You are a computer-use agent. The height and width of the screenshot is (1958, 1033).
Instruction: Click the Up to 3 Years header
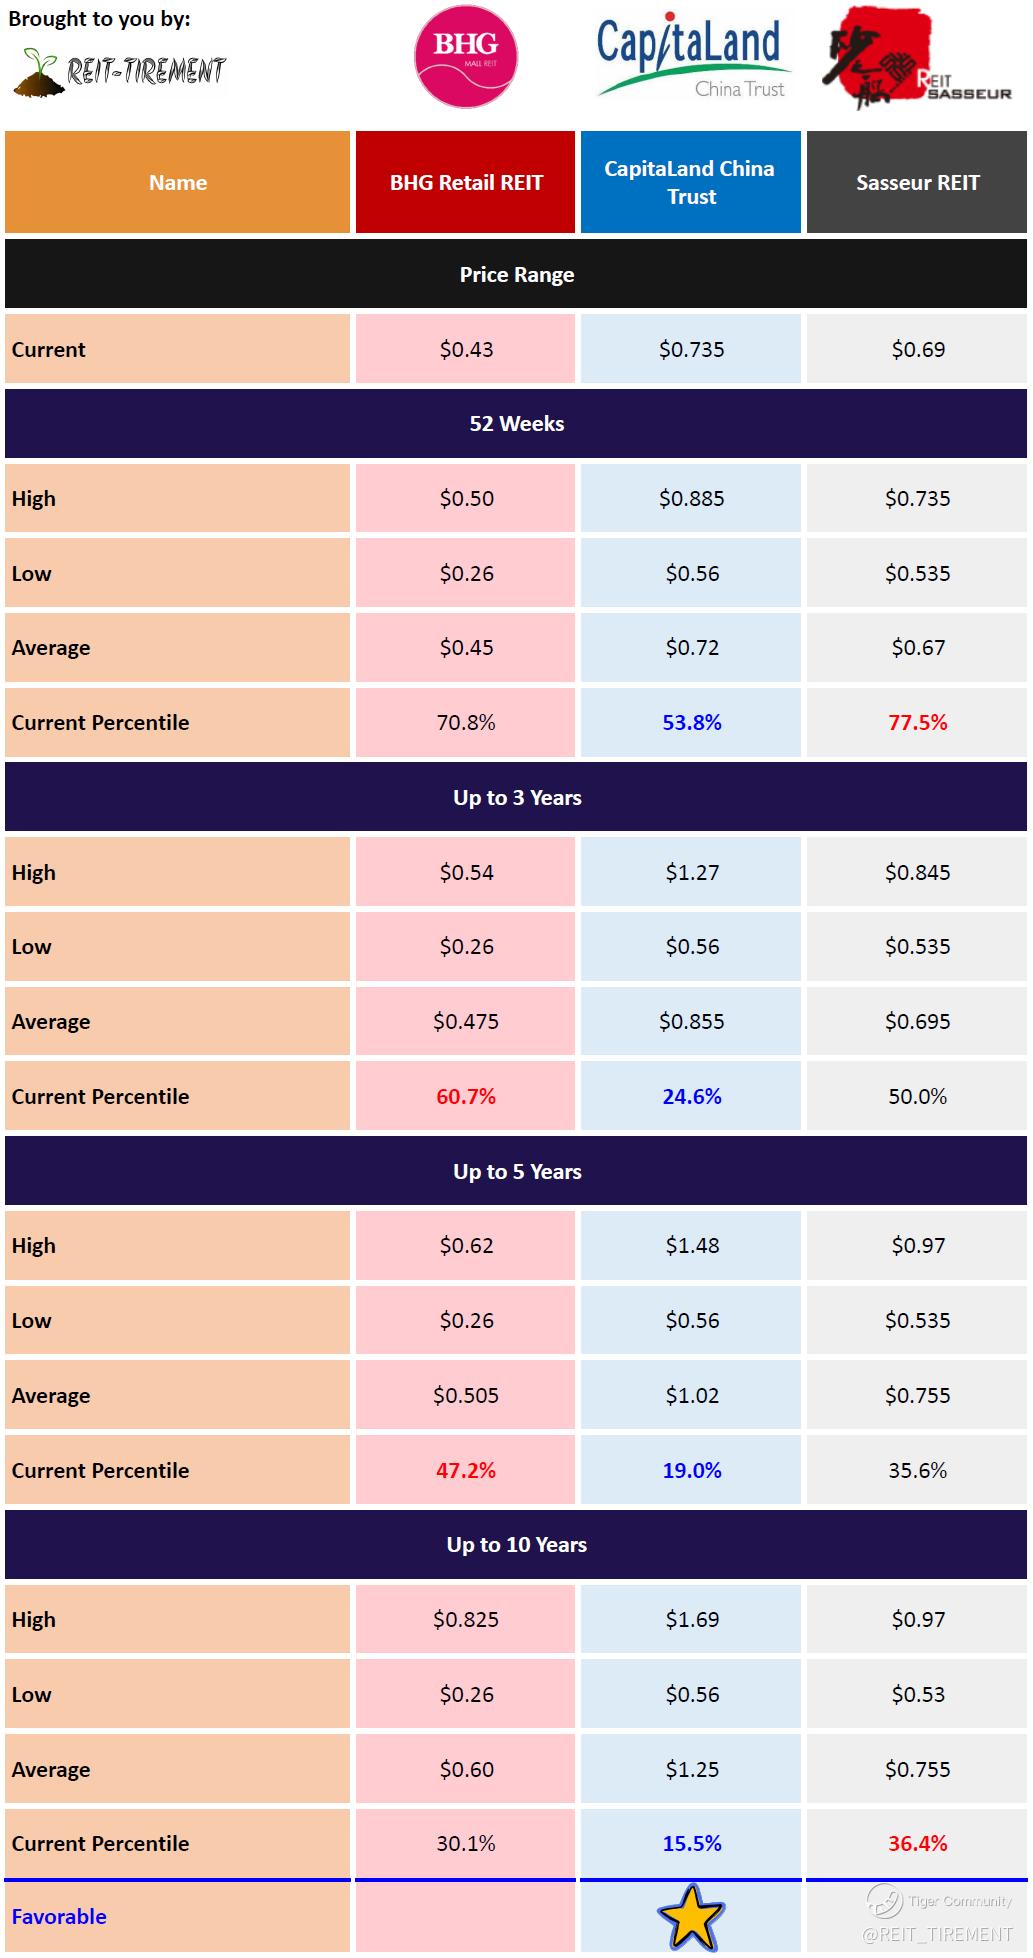point(516,798)
